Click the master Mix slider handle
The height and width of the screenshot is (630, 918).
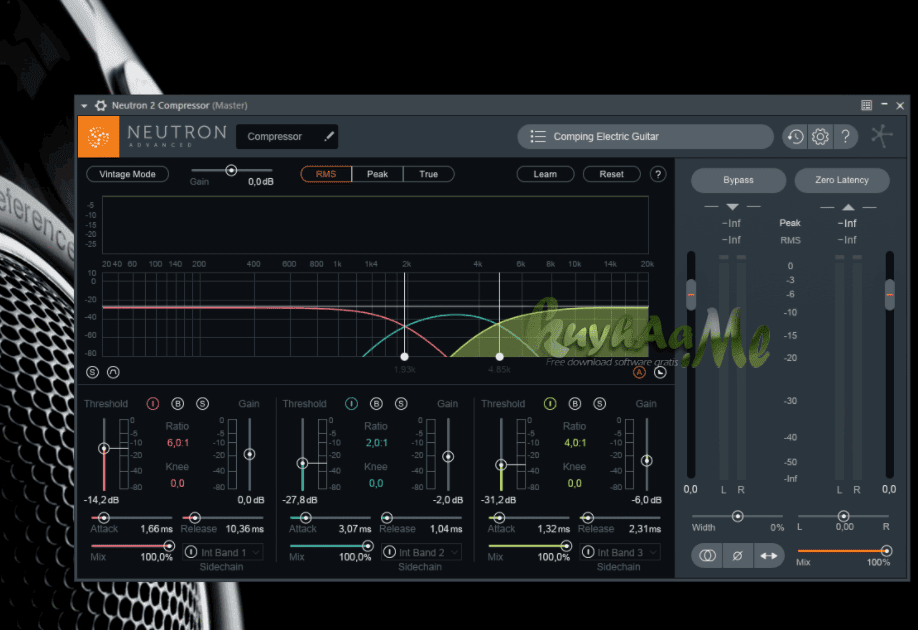coord(886,550)
